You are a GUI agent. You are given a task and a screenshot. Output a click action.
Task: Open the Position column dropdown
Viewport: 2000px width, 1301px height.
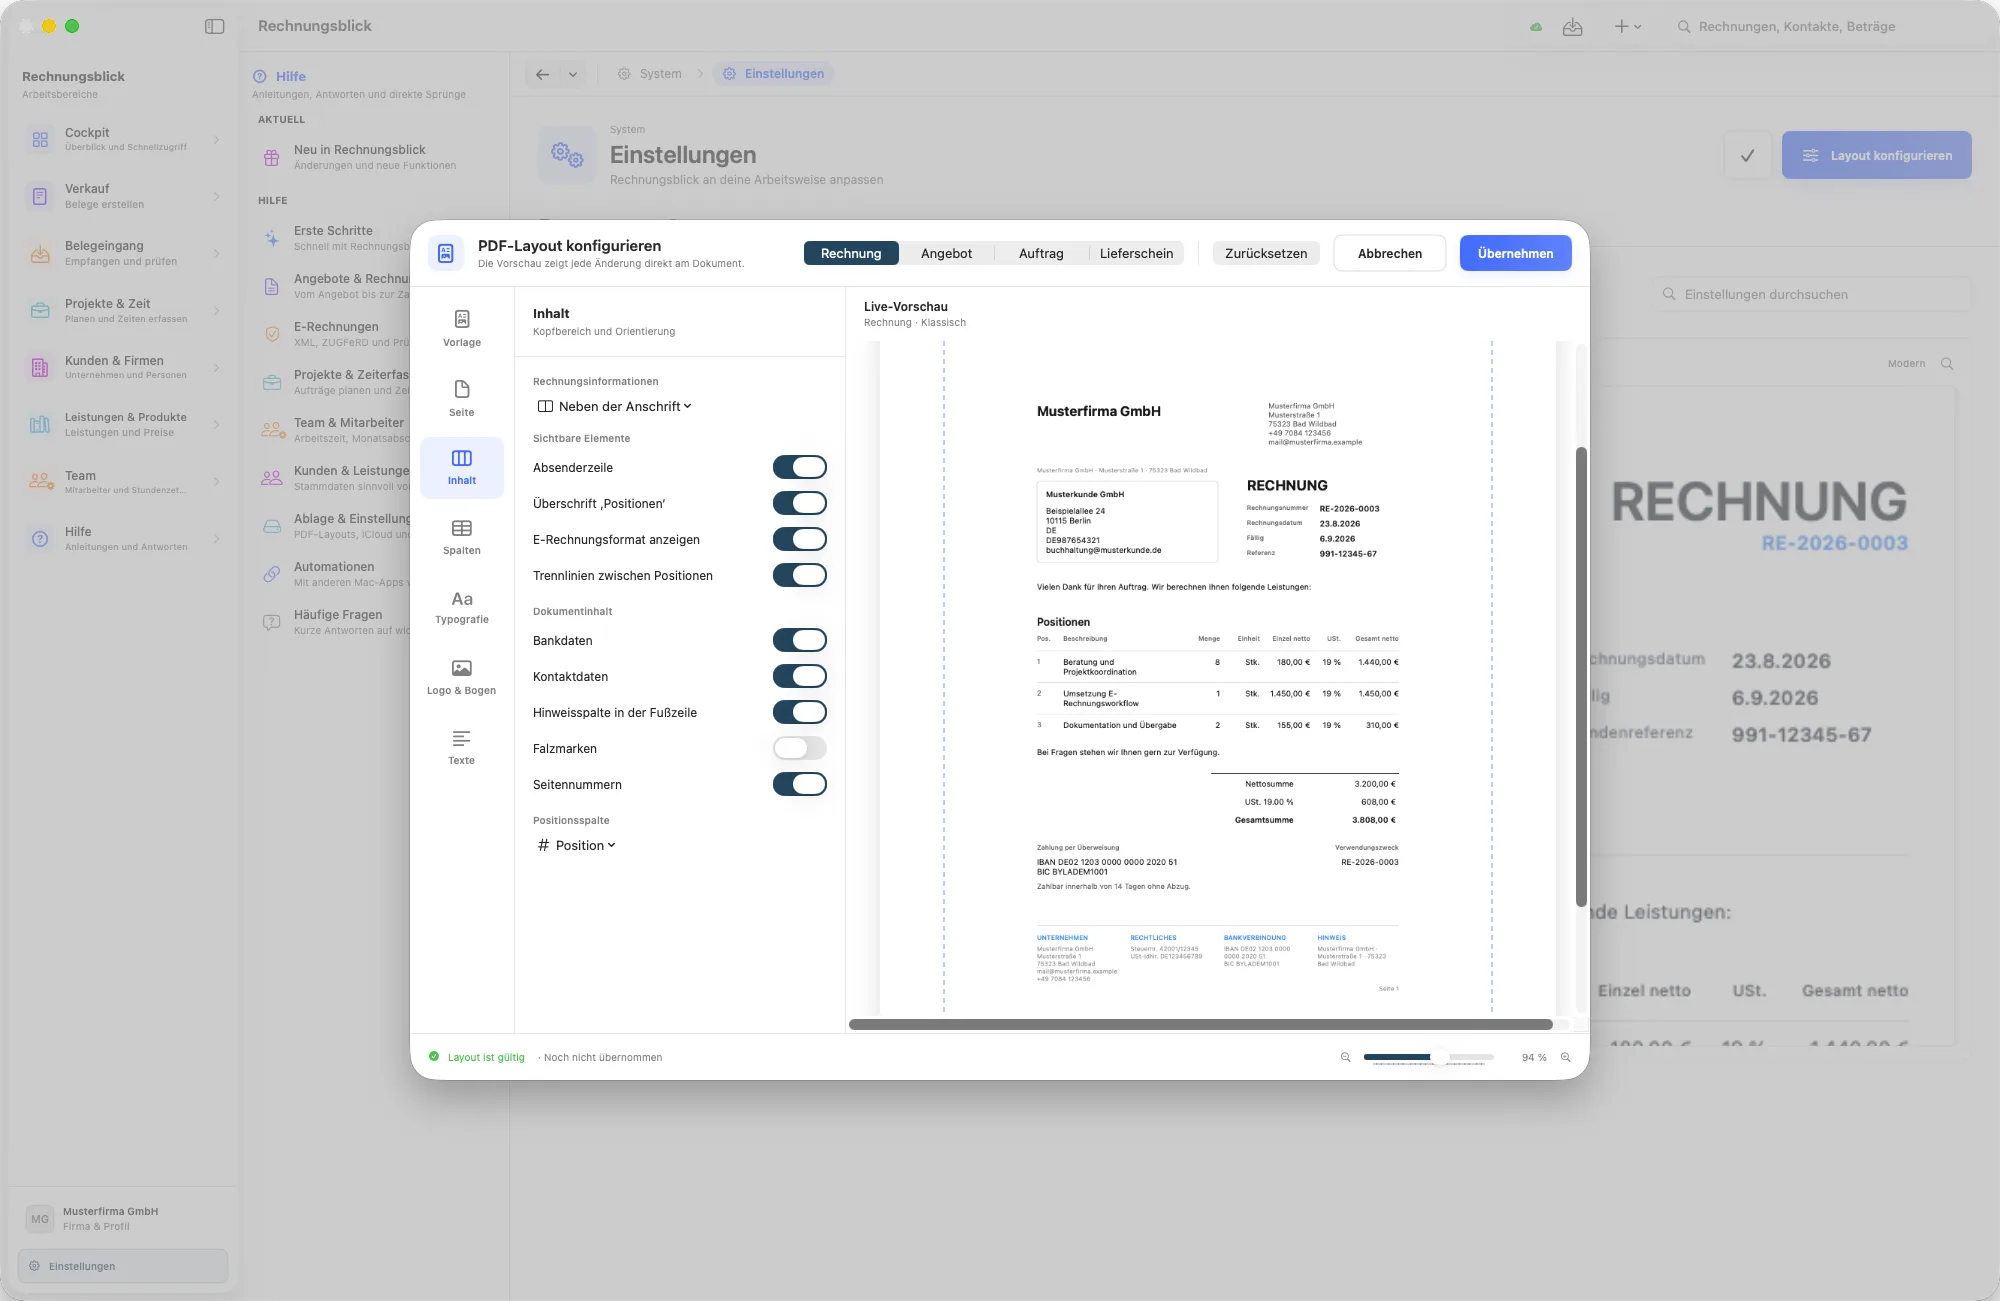(576, 845)
